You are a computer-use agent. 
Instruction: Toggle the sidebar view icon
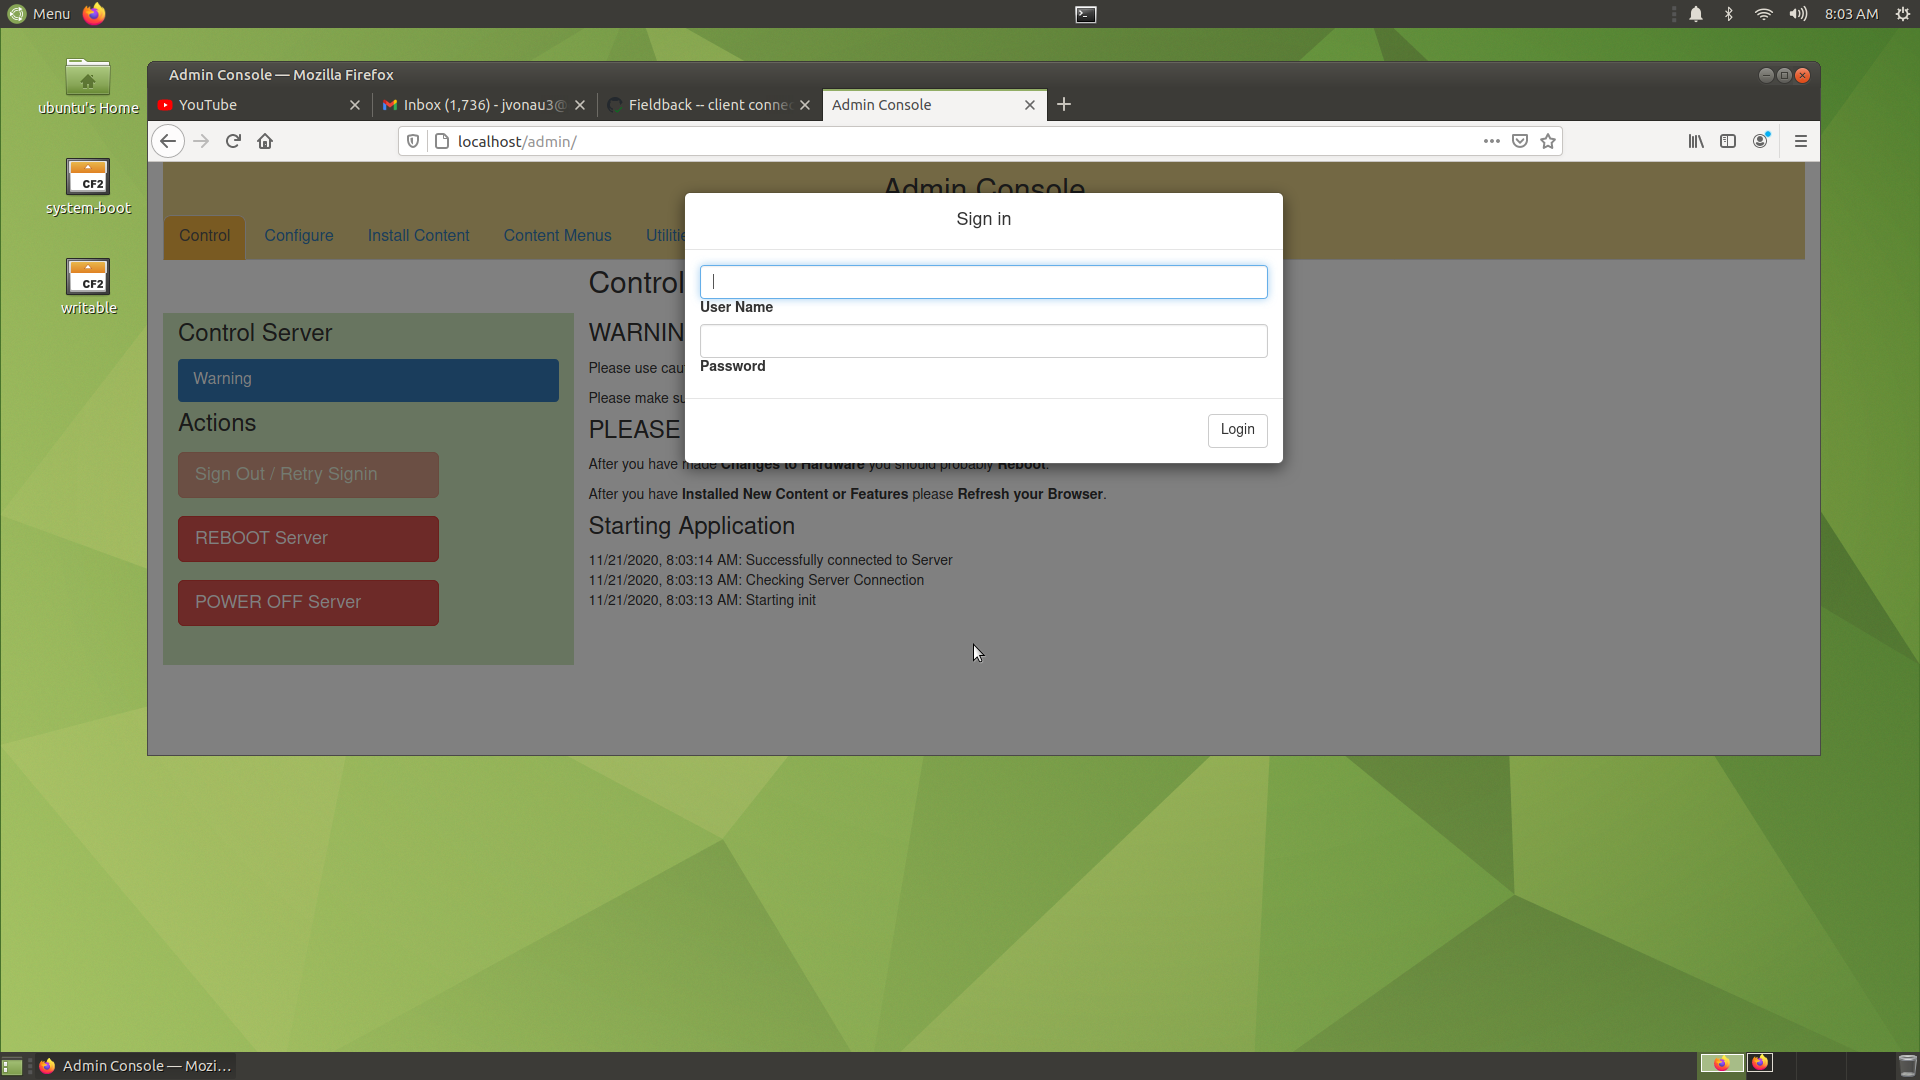[x=1728, y=141]
